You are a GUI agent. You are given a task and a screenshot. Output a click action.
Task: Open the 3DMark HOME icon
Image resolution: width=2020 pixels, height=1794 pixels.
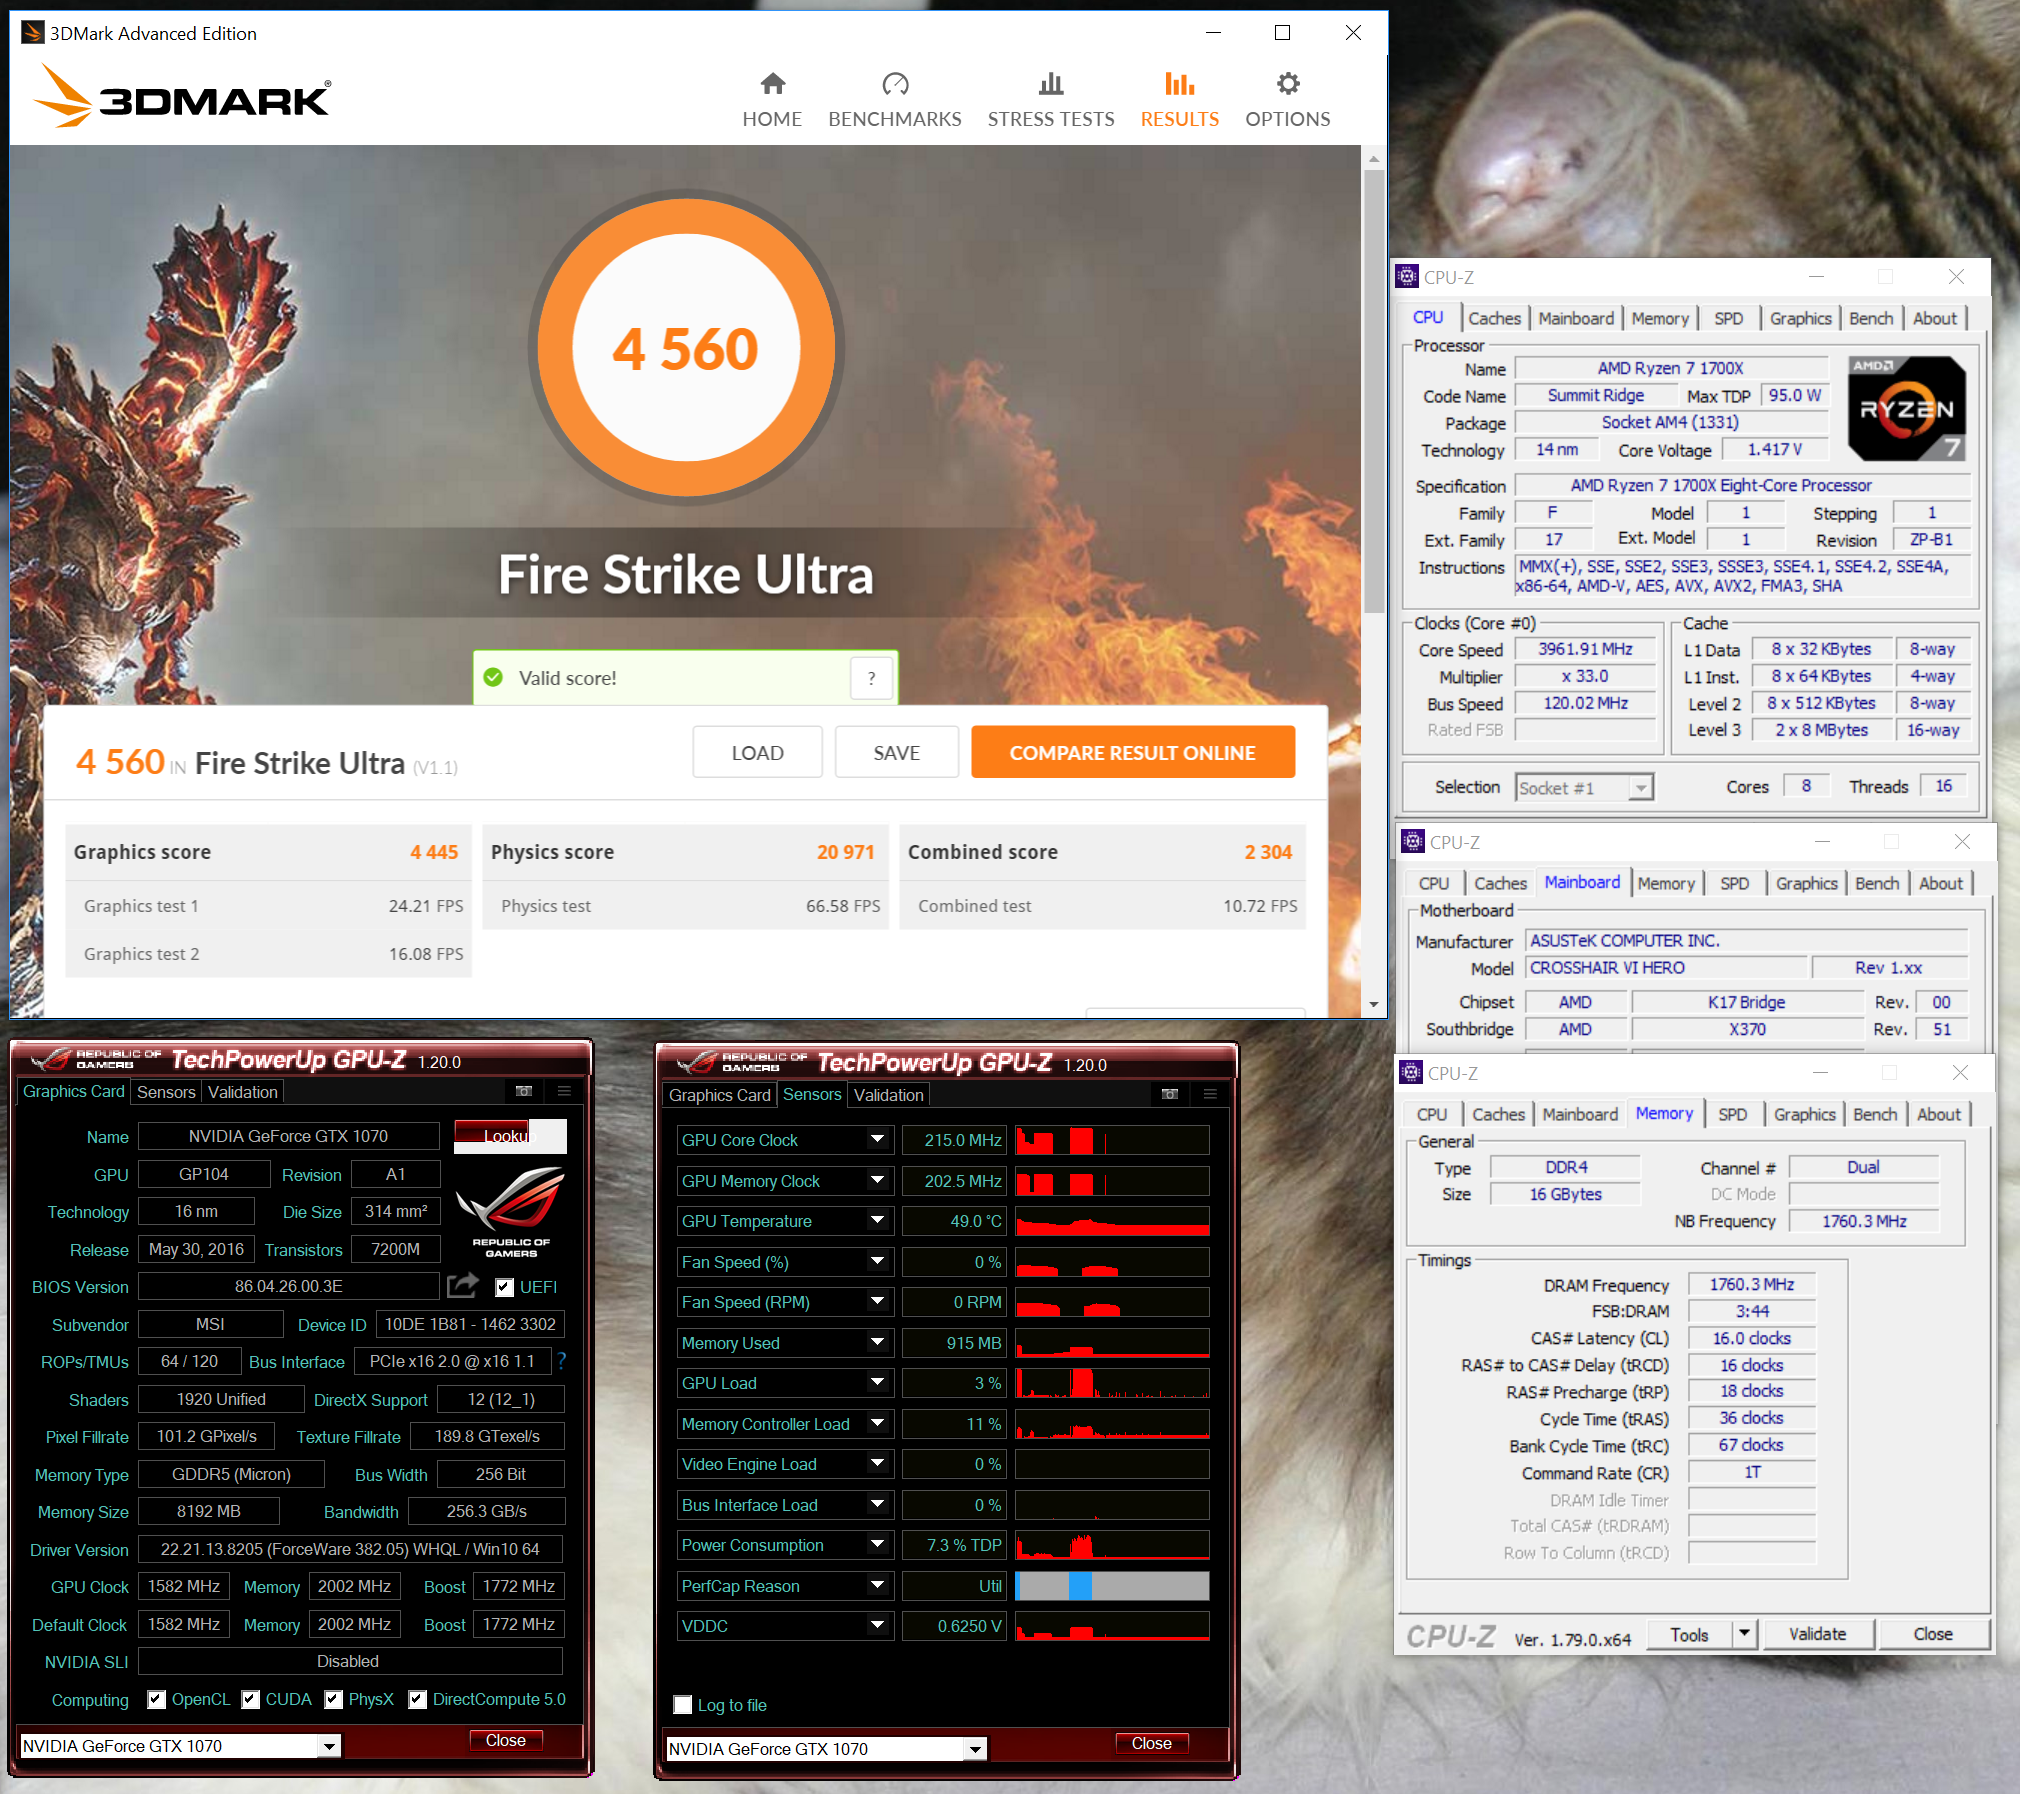tap(772, 83)
